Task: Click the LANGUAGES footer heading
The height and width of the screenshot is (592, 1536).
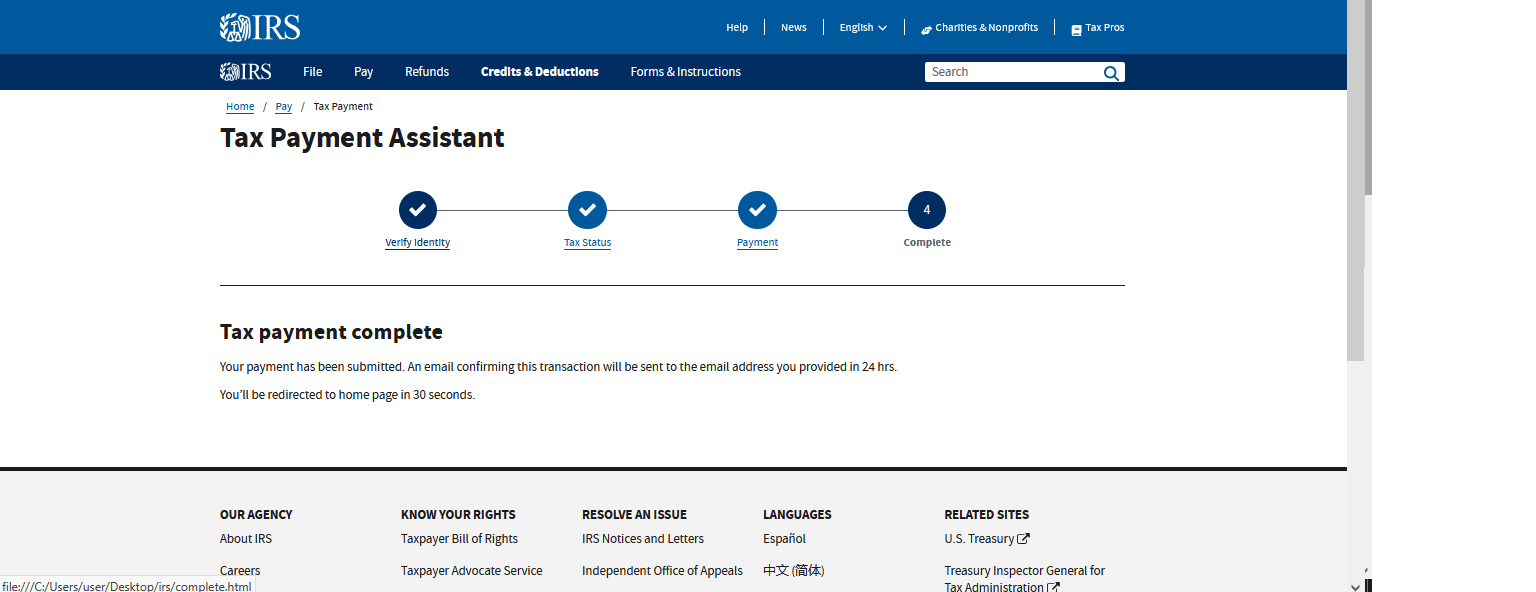Action: (x=797, y=515)
